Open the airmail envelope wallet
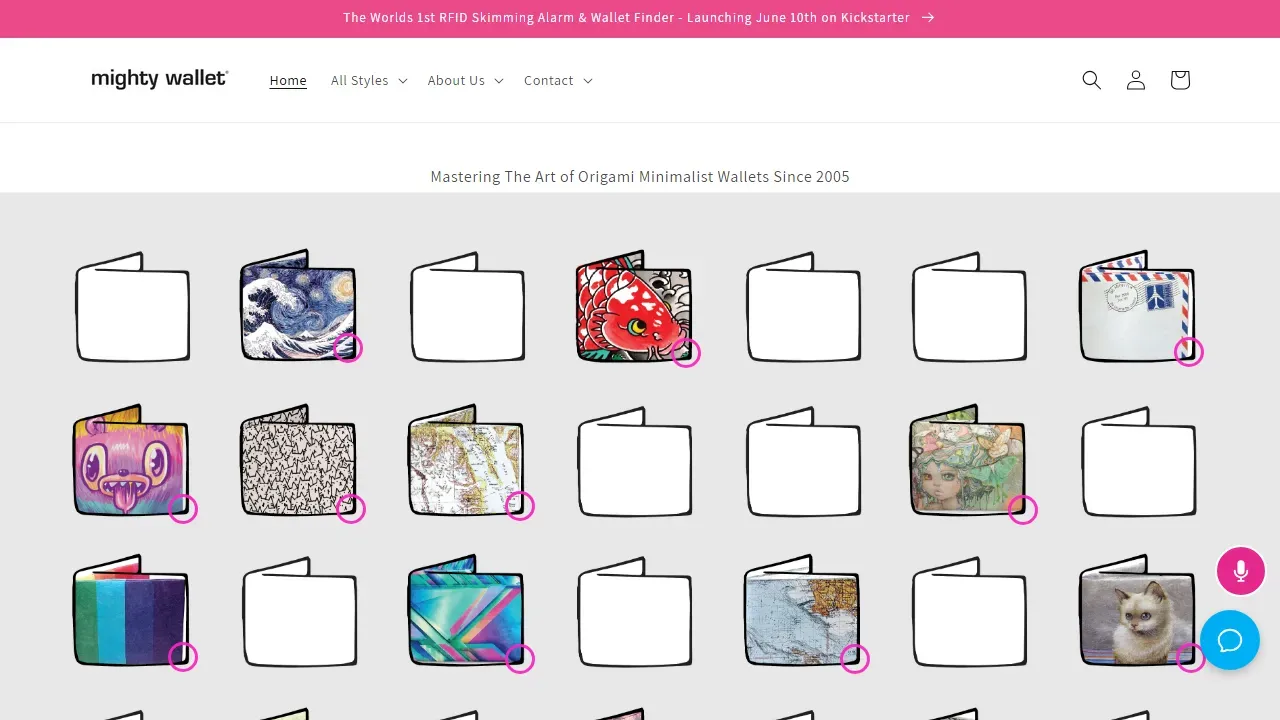This screenshot has height=720, width=1280. click(x=1138, y=306)
